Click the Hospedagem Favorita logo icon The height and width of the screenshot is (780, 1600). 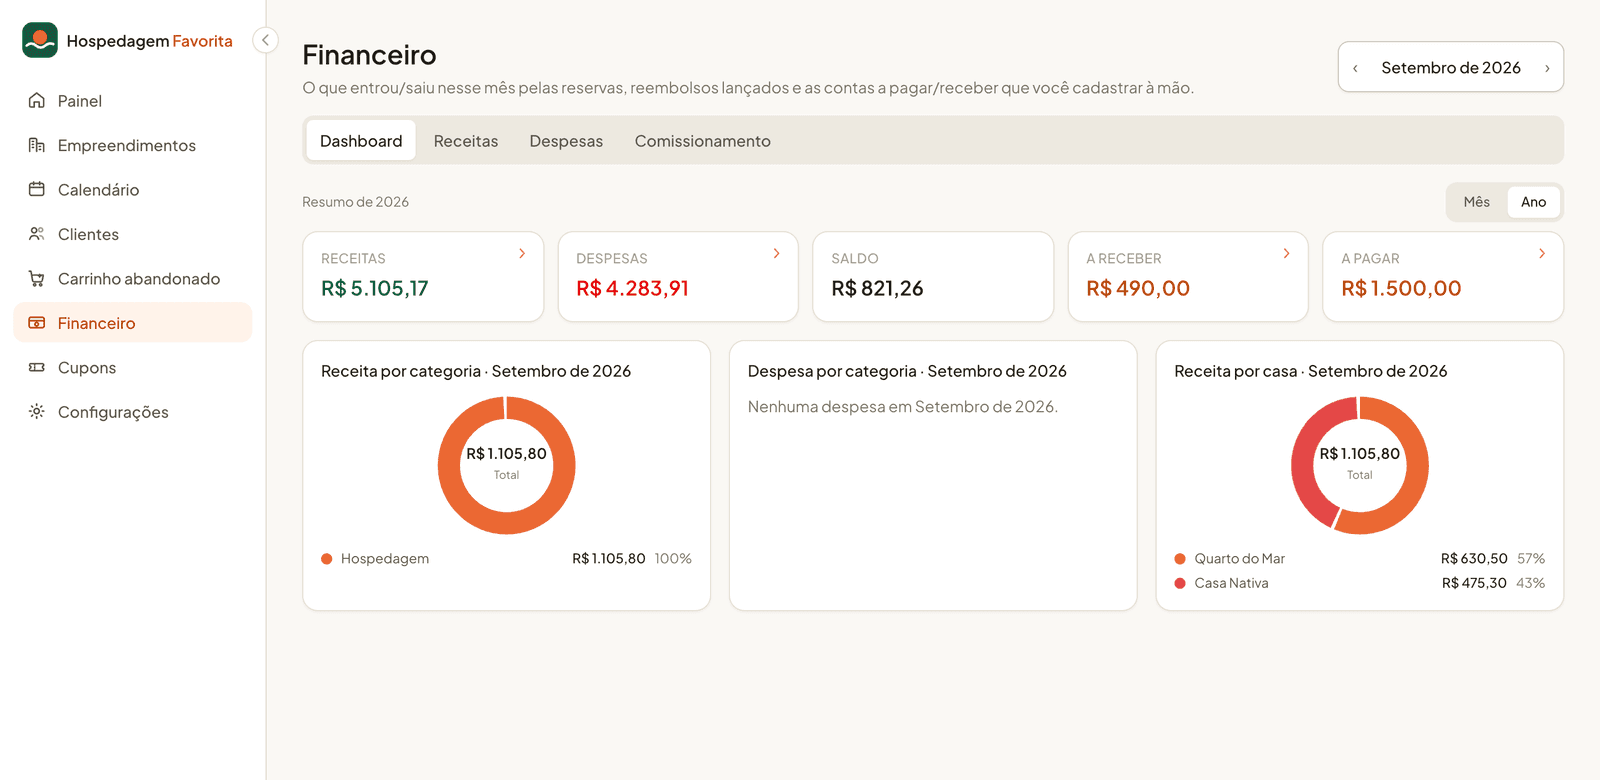(x=40, y=40)
